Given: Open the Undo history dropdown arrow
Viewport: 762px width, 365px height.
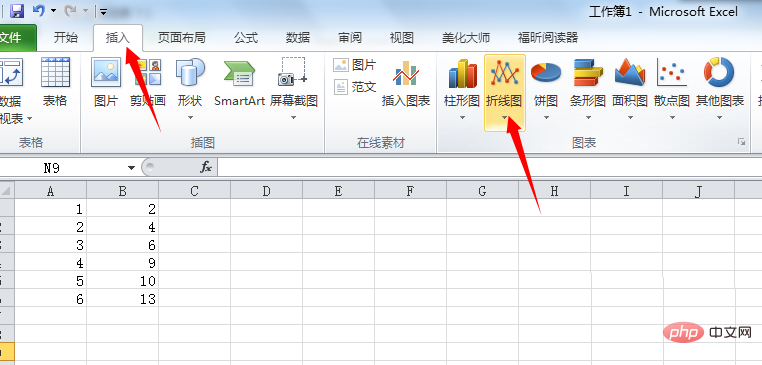Looking at the screenshot, I should tap(53, 10).
